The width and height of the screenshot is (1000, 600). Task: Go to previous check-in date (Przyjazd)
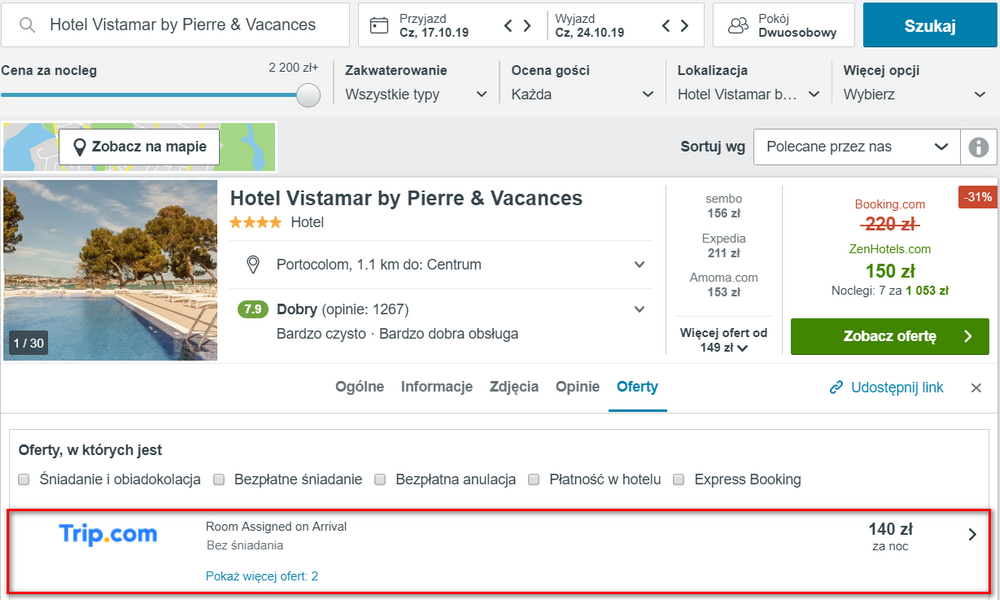click(509, 26)
